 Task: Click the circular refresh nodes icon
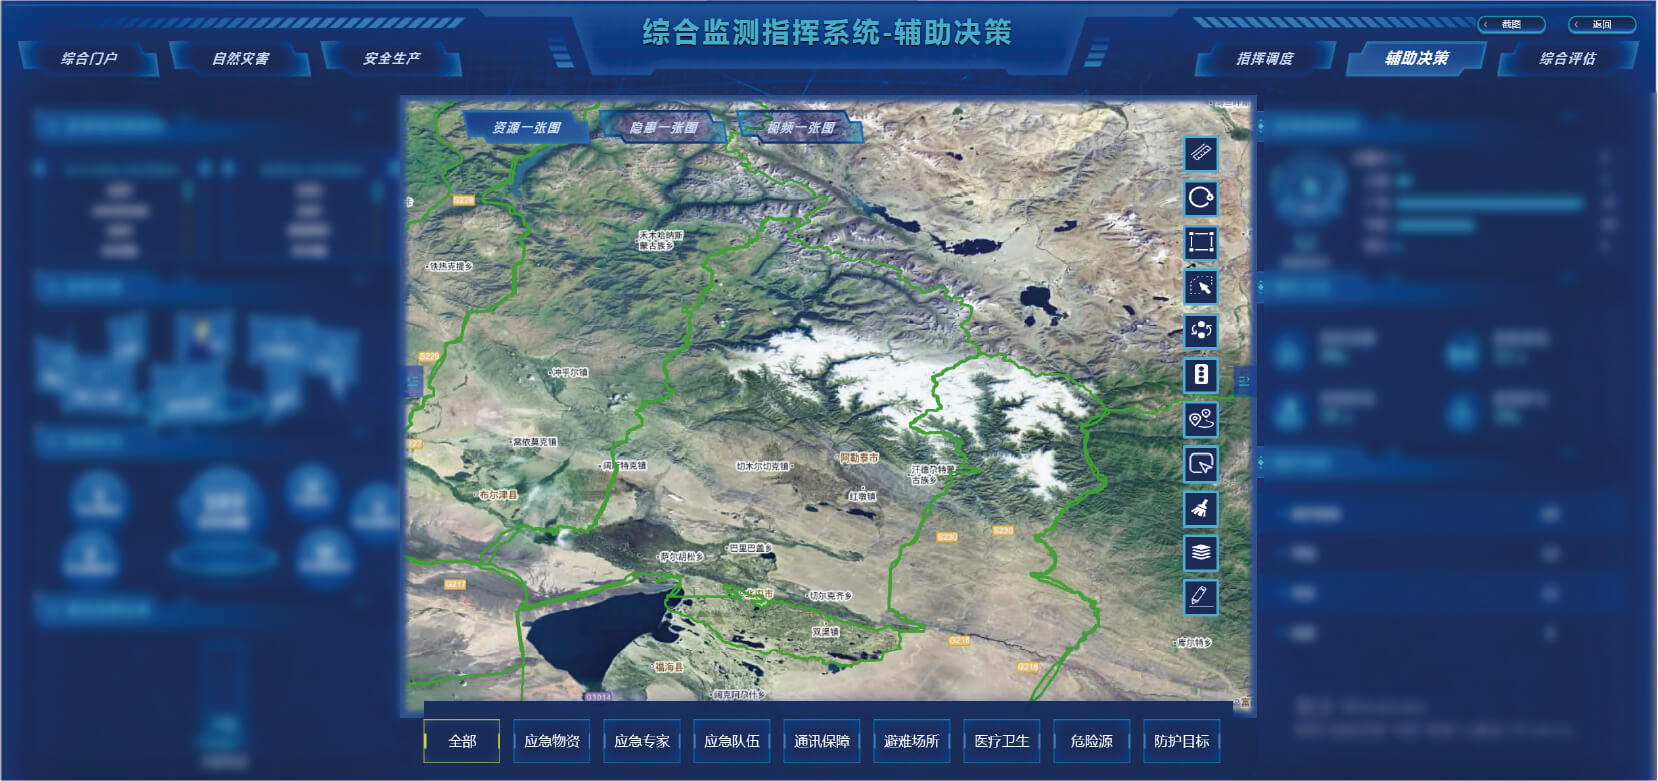[x=1201, y=331]
